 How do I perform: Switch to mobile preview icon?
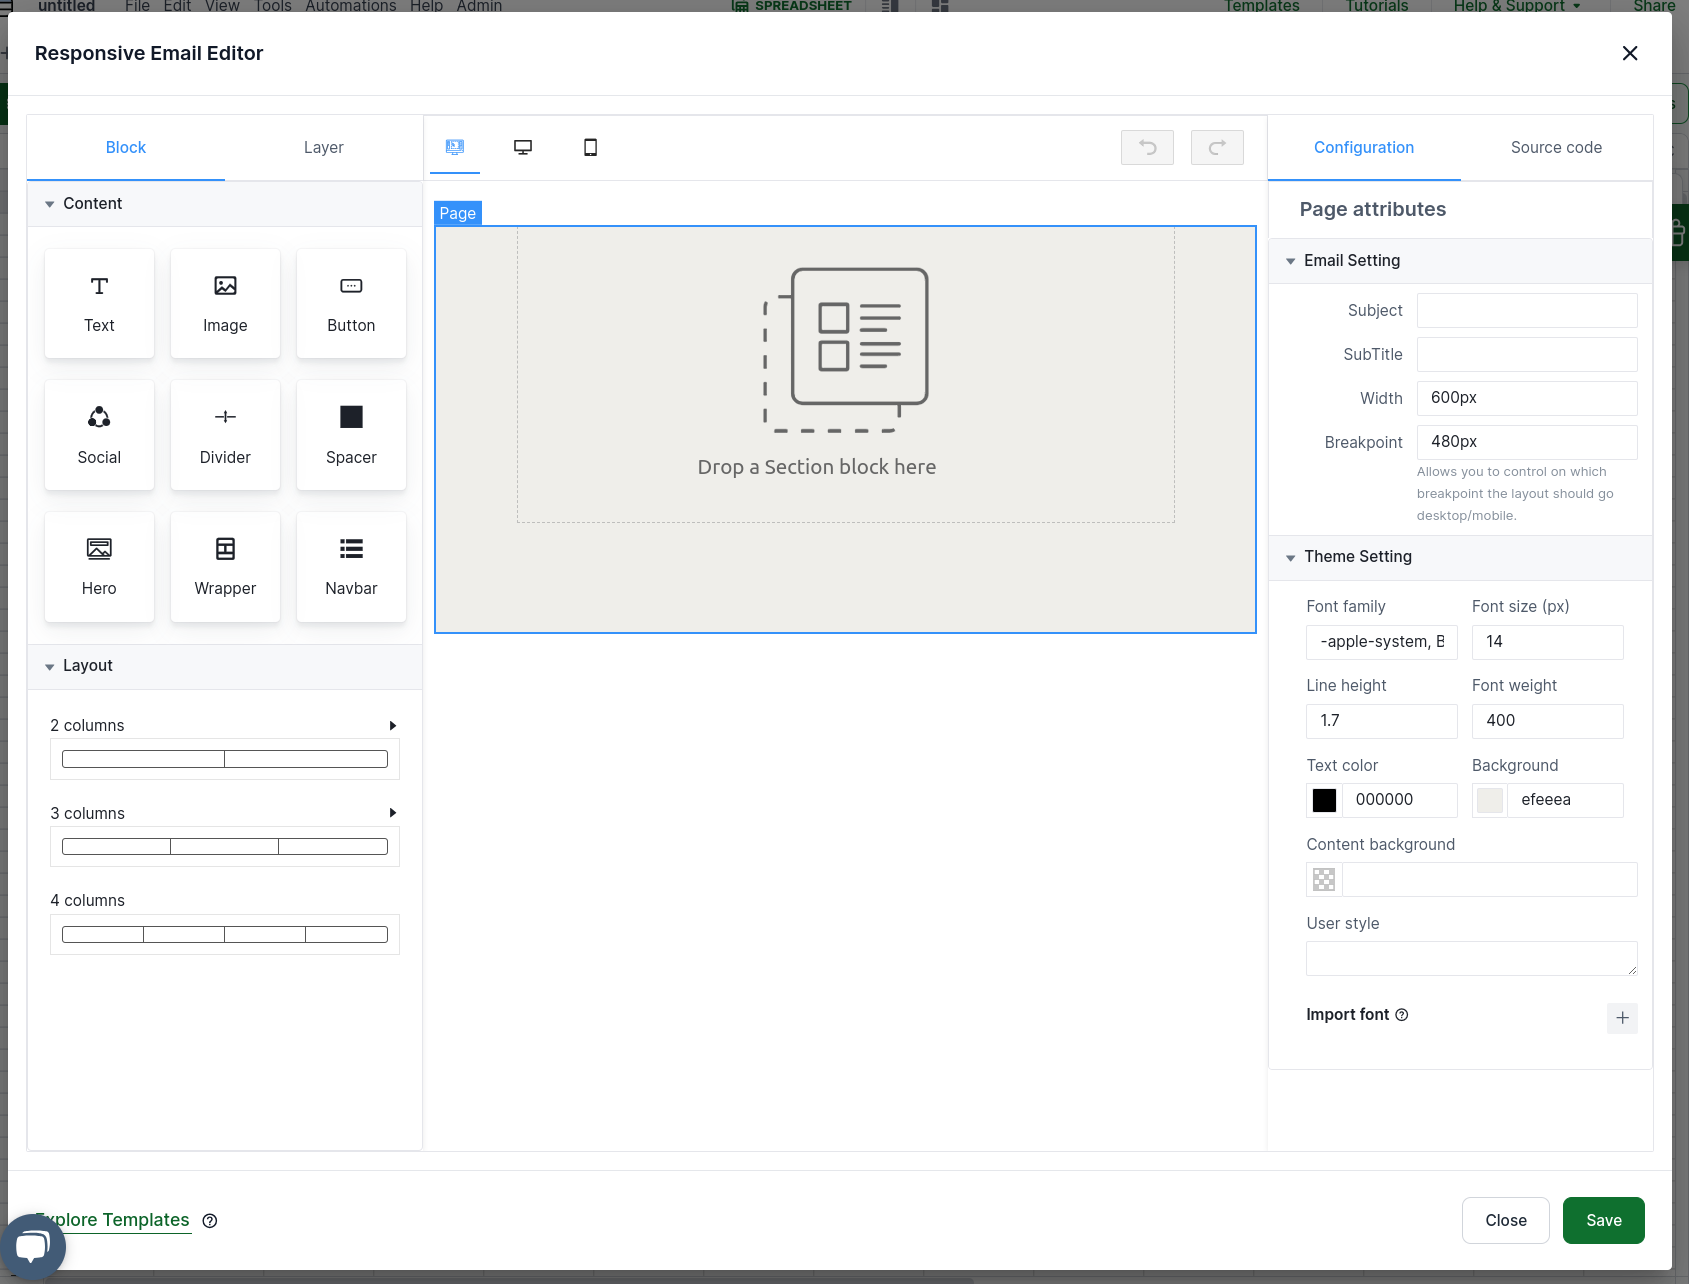tap(590, 147)
